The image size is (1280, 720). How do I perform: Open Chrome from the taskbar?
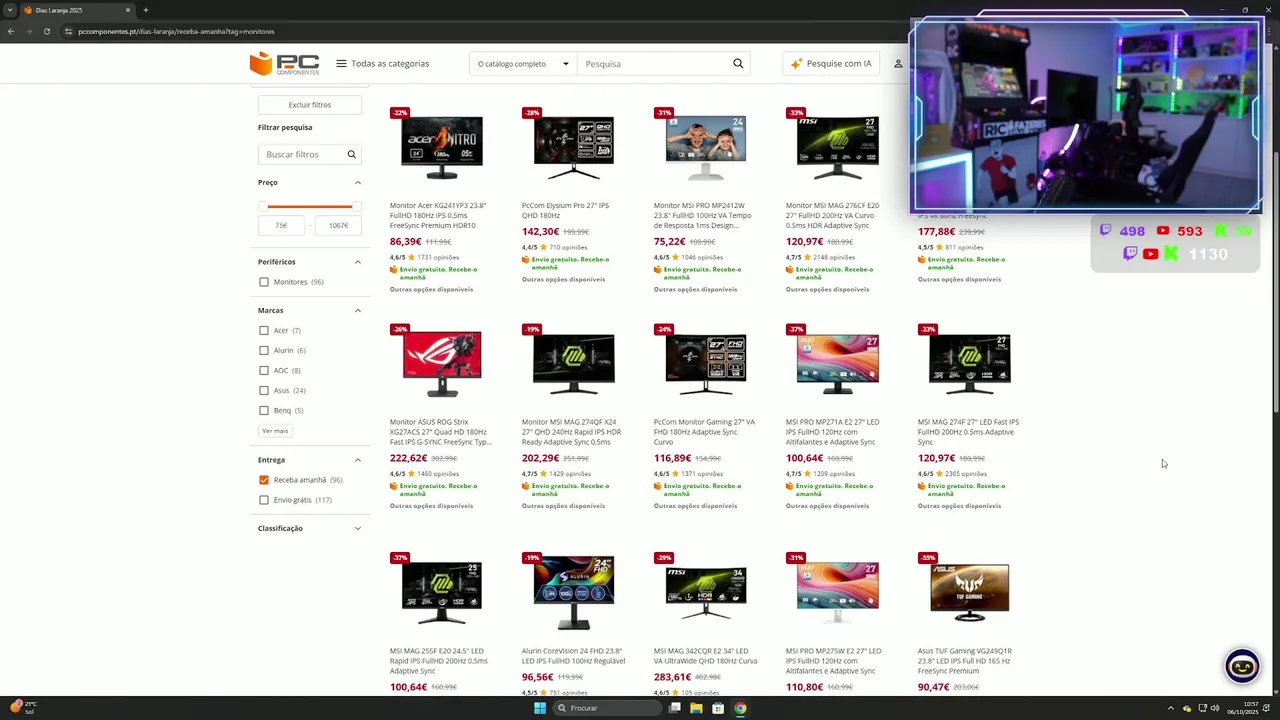[x=740, y=708]
